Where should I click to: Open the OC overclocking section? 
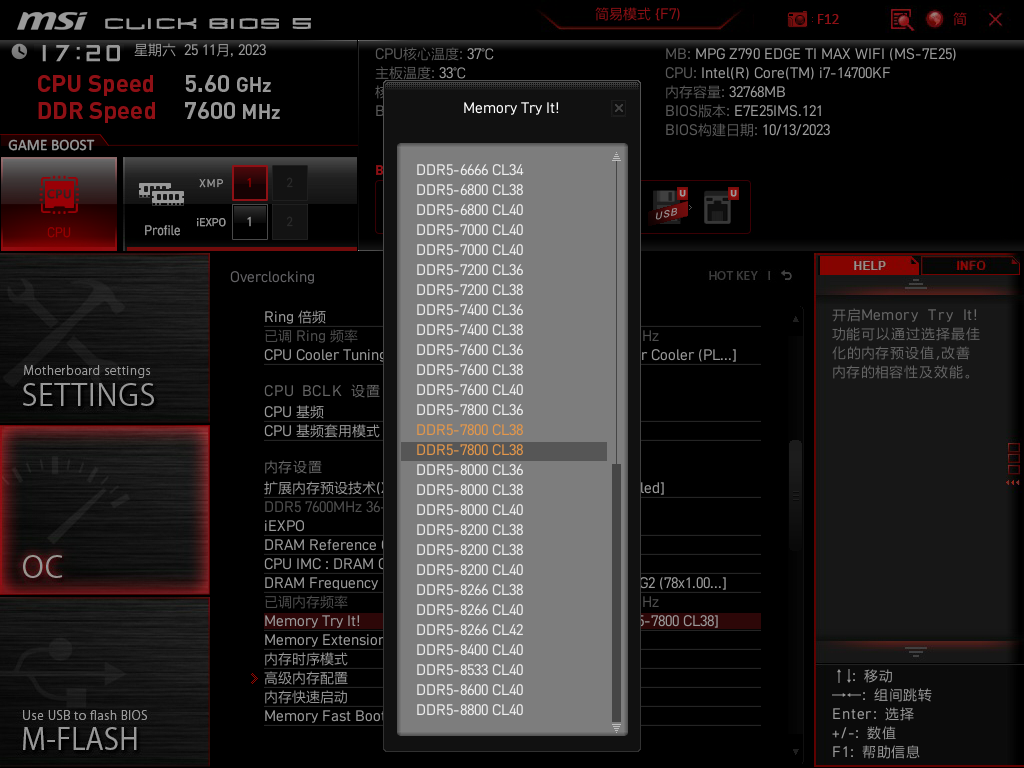104,510
